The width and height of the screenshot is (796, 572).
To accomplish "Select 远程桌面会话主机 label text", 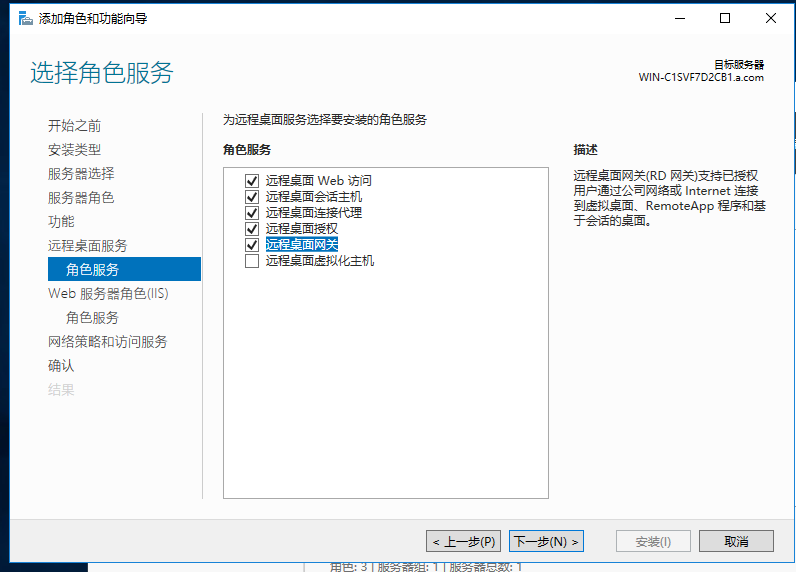I will pyautogui.click(x=314, y=197).
